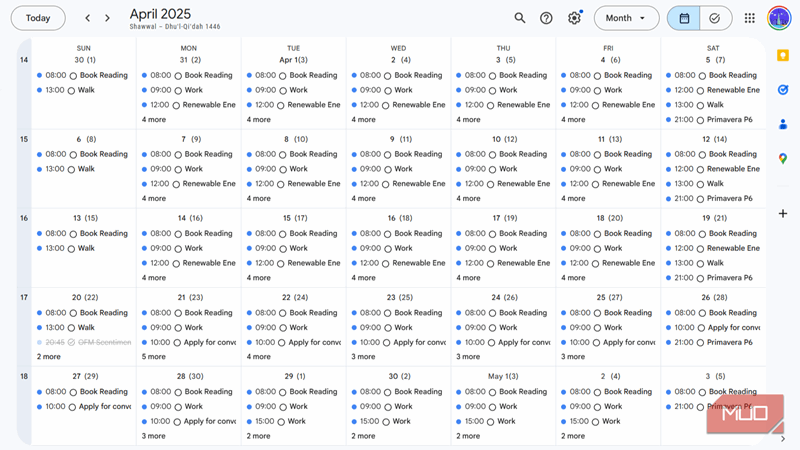
Task: Click the Today button
Action: 38,18
